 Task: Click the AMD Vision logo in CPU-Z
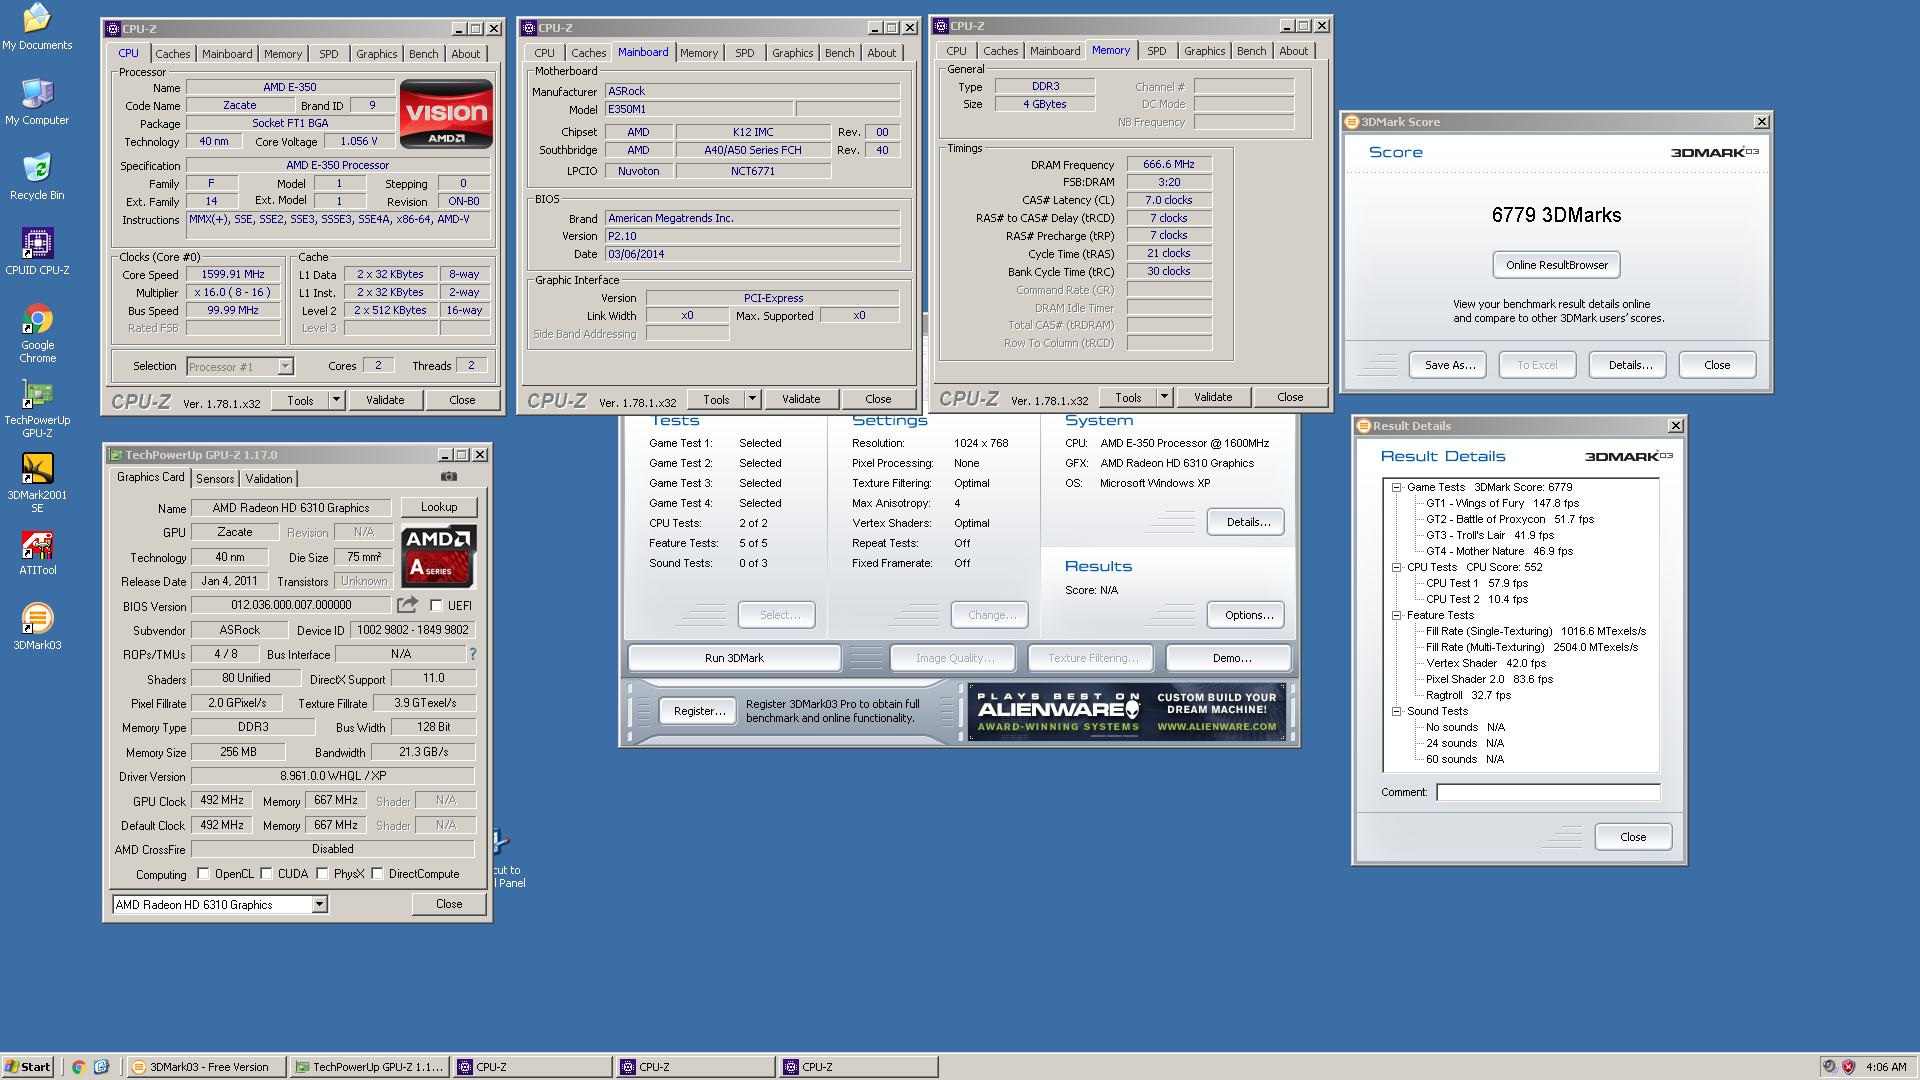coord(446,114)
